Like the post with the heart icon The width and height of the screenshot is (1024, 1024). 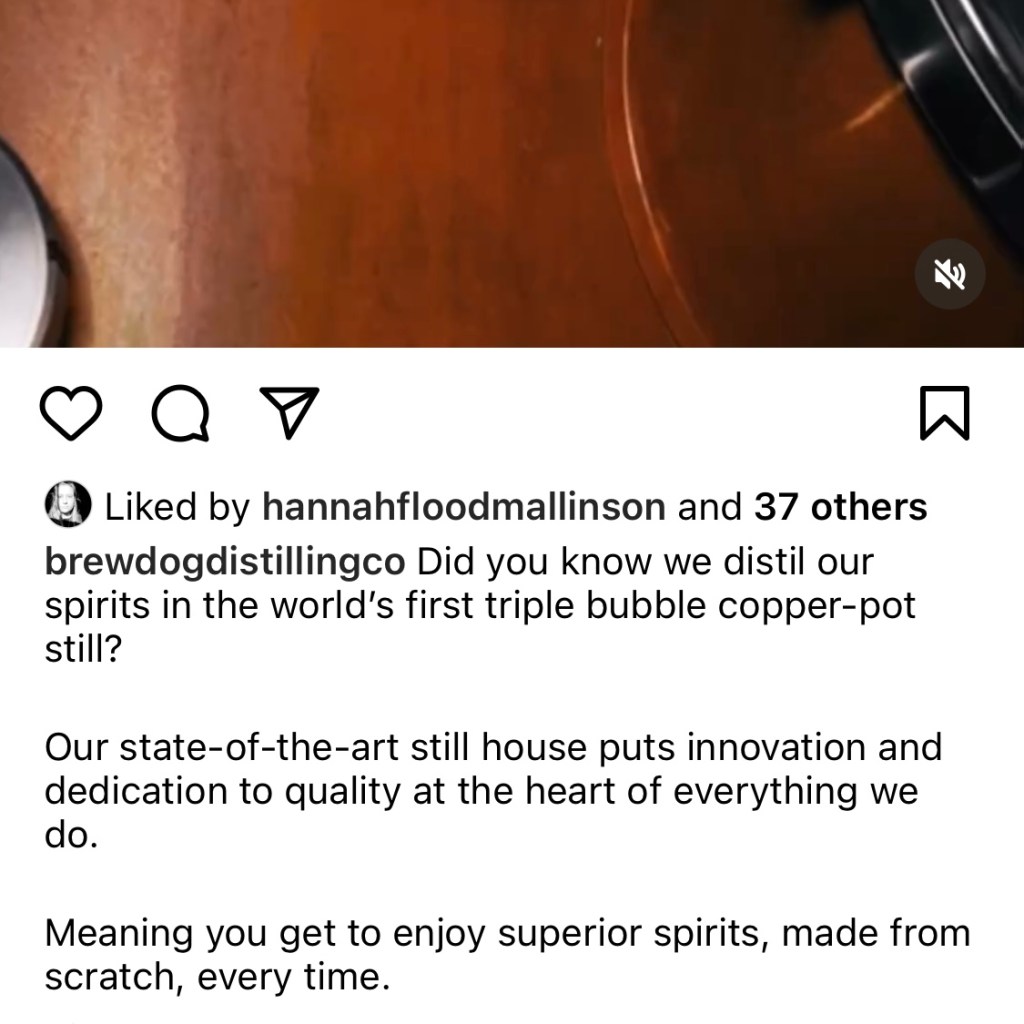71,412
